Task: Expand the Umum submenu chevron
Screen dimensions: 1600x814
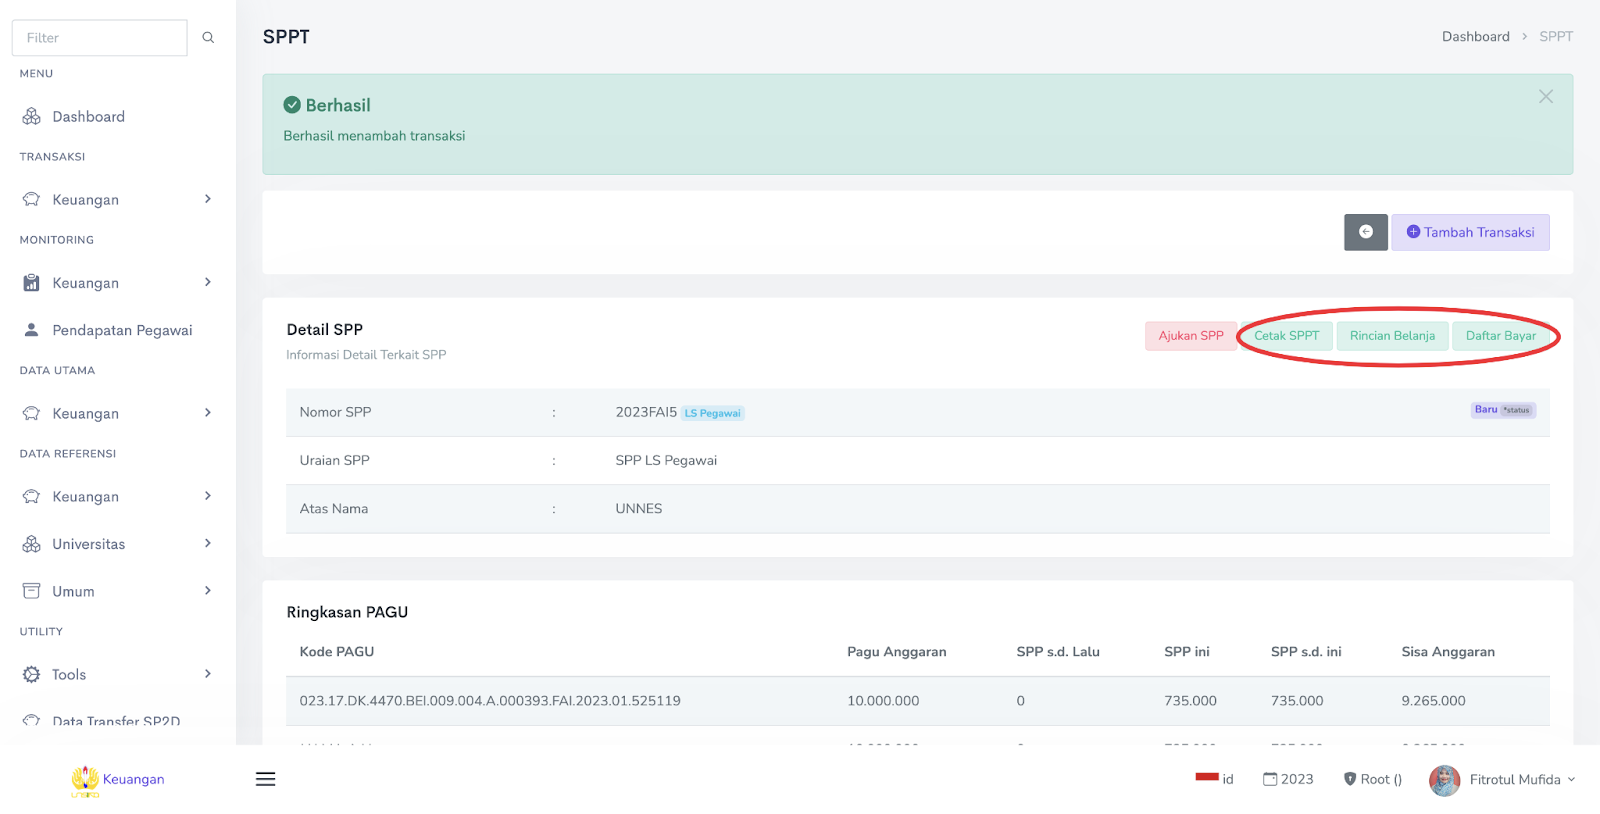Action: coord(208,590)
